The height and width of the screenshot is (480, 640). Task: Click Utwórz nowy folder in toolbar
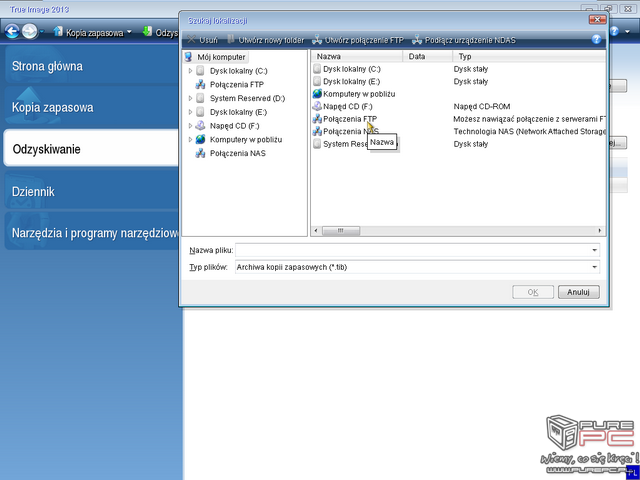pos(266,40)
